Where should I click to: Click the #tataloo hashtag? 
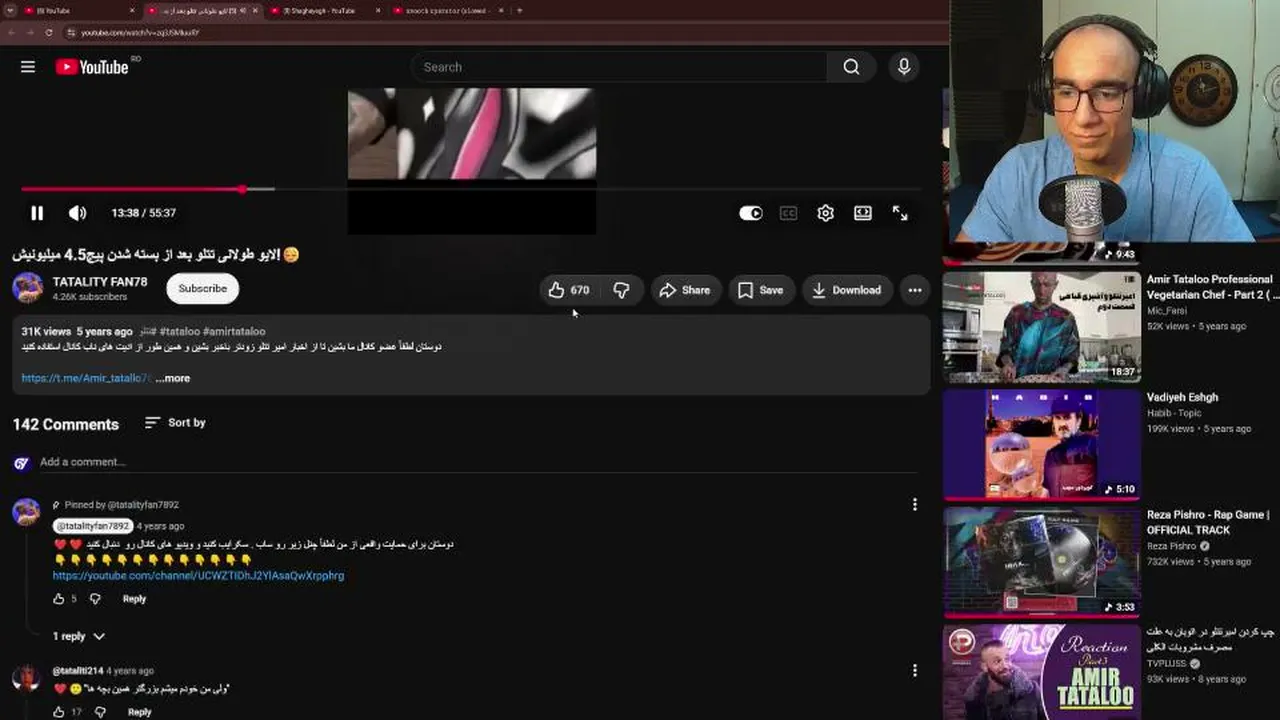point(179,331)
